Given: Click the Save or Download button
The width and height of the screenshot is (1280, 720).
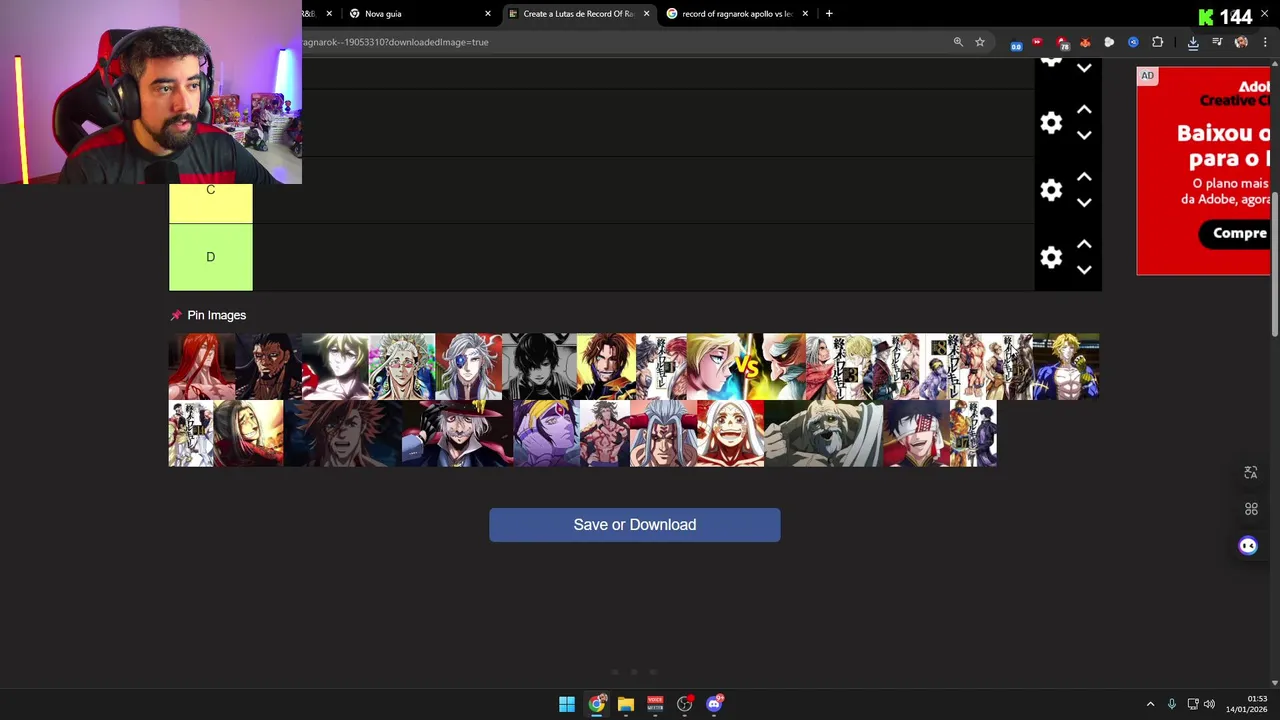Looking at the screenshot, I should click(635, 525).
